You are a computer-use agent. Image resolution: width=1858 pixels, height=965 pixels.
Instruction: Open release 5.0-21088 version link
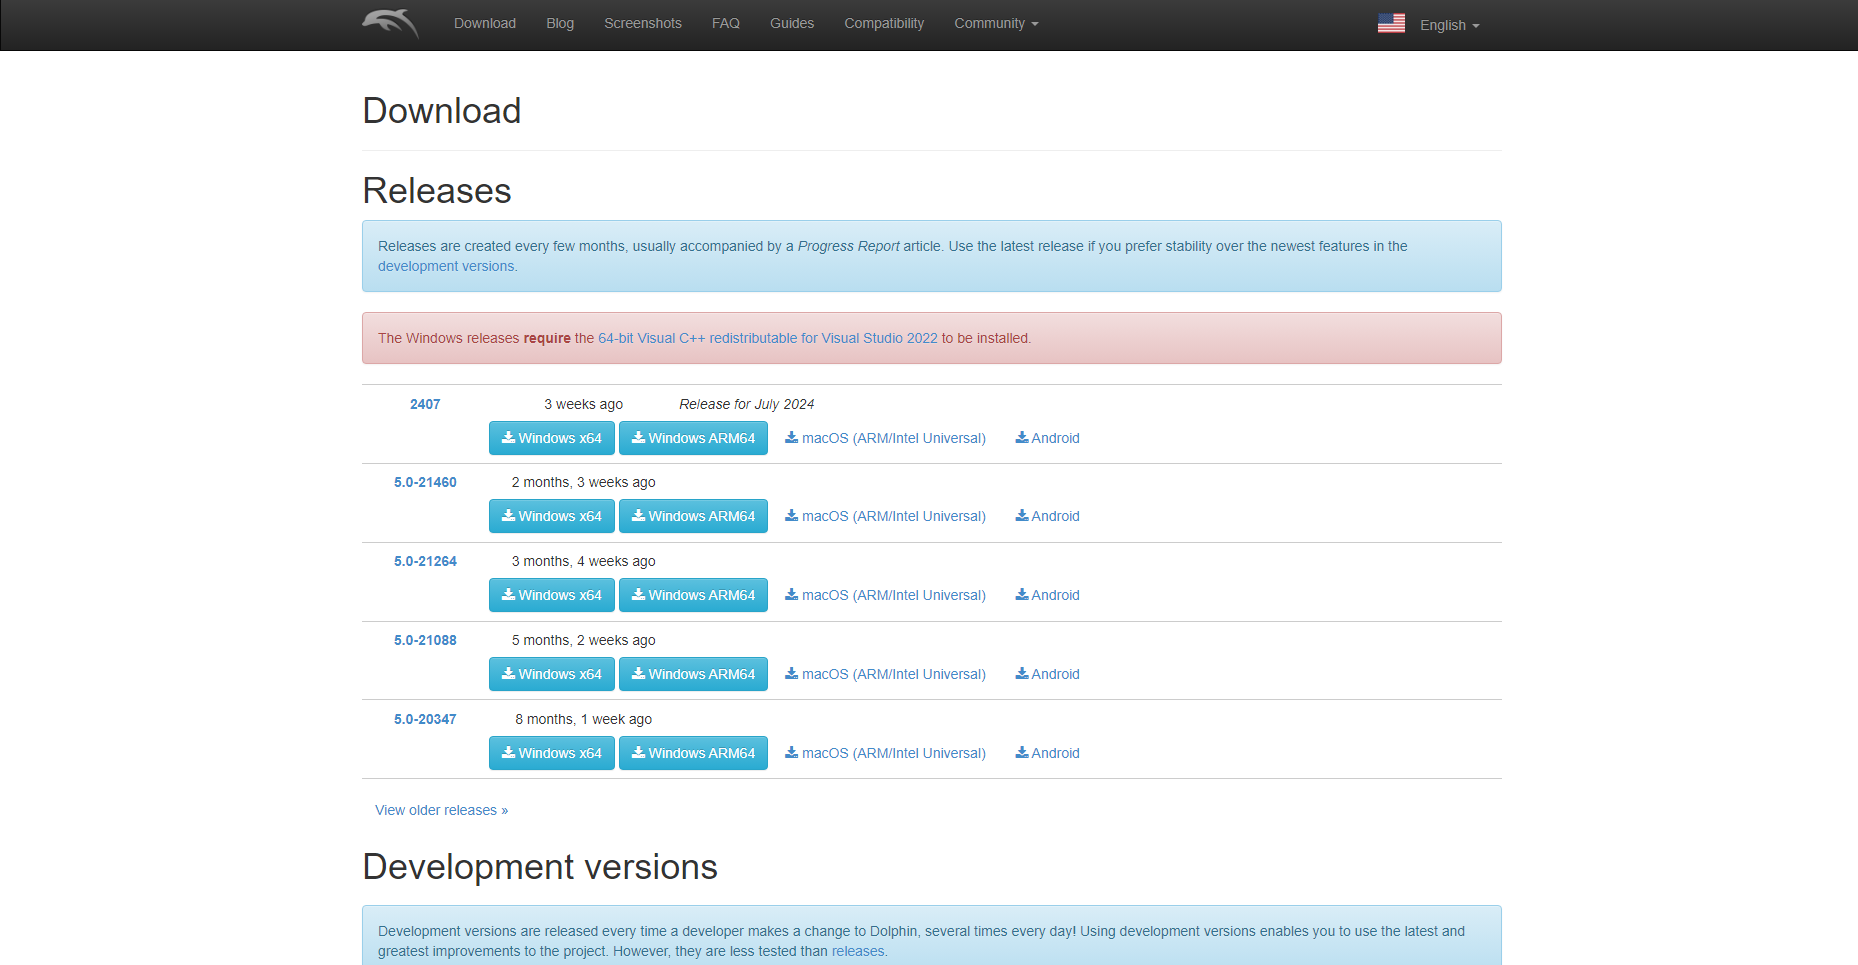point(425,640)
